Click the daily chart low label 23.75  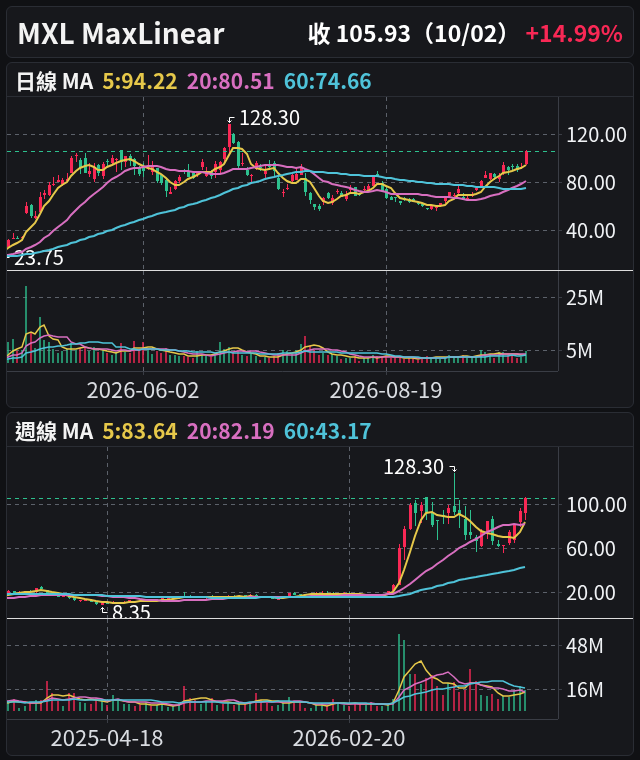pyautogui.click(x=39, y=258)
